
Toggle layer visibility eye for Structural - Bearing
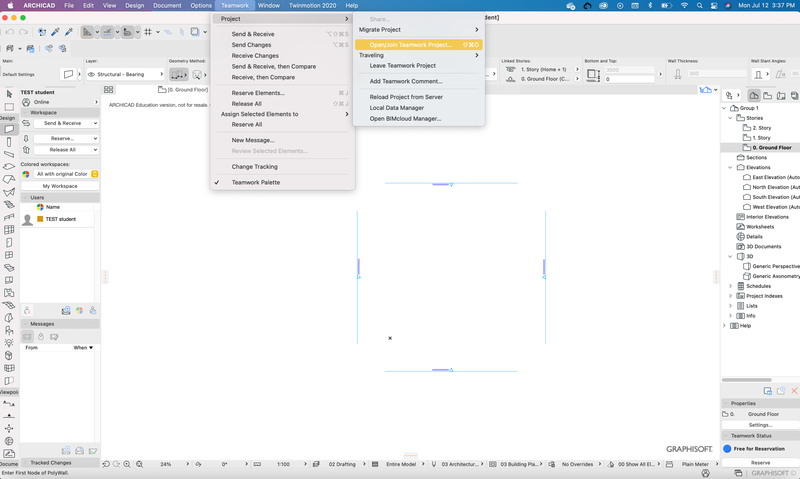tap(91, 74)
